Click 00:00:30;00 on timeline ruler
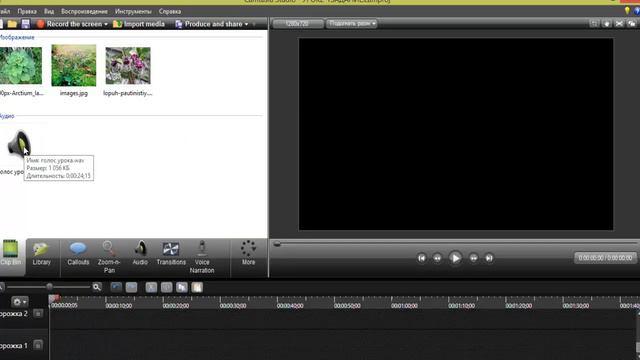 (x=233, y=306)
